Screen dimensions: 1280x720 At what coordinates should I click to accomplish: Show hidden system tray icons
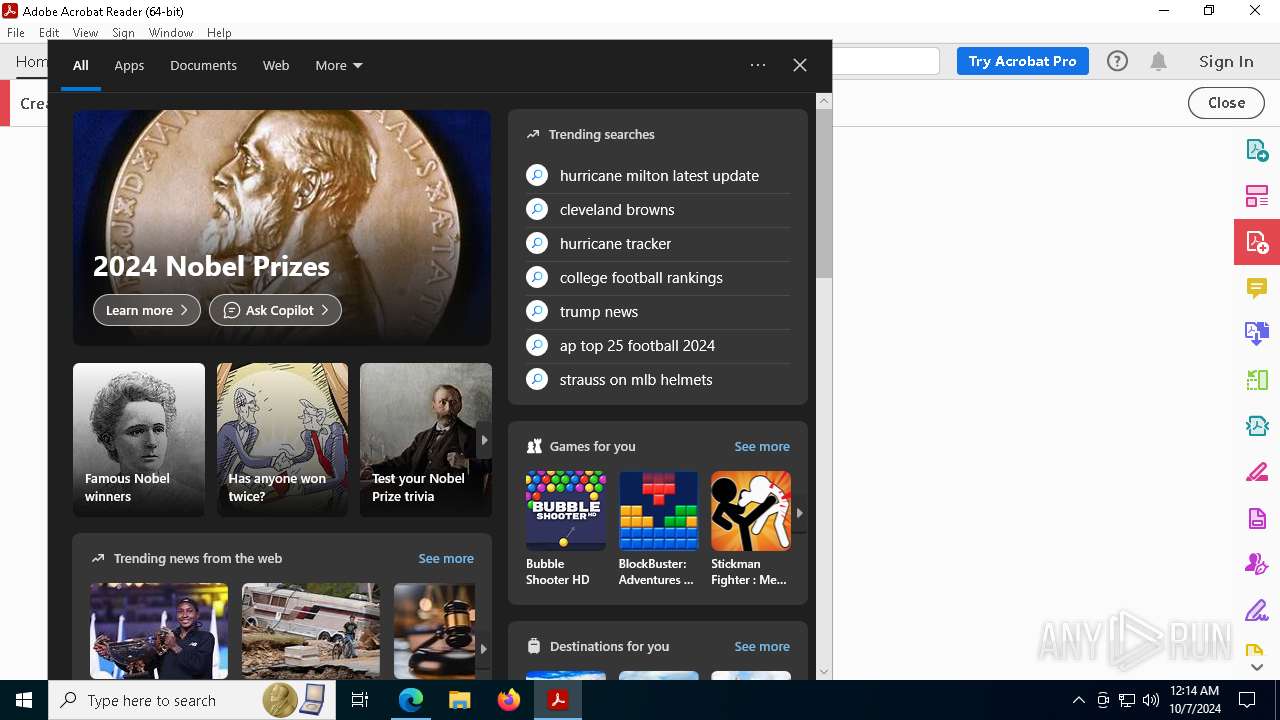point(1078,700)
